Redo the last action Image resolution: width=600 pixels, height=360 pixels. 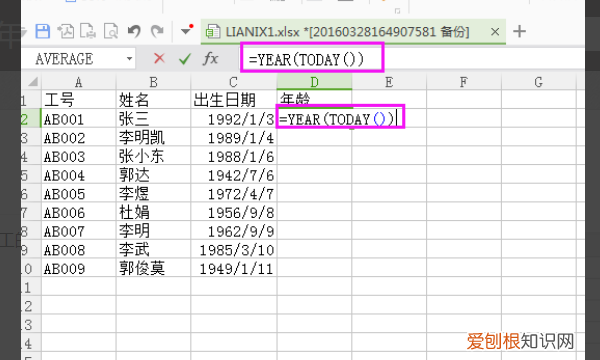pos(157,31)
